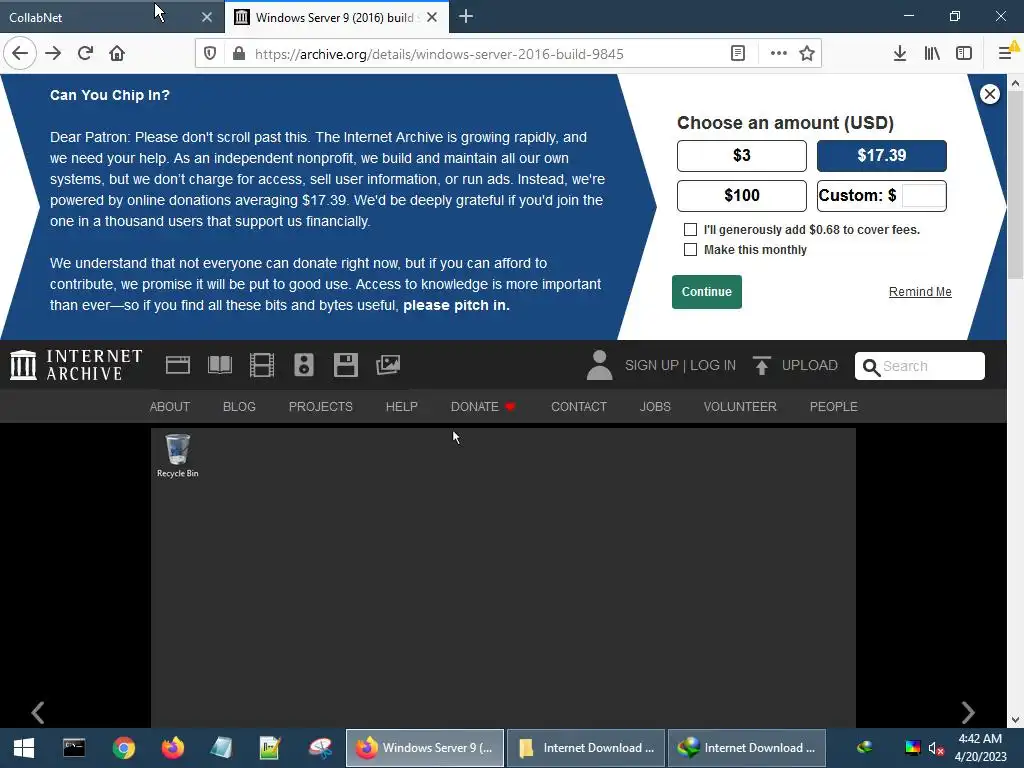Open the Texts book icon
This screenshot has width=1024, height=768.
tap(220, 365)
